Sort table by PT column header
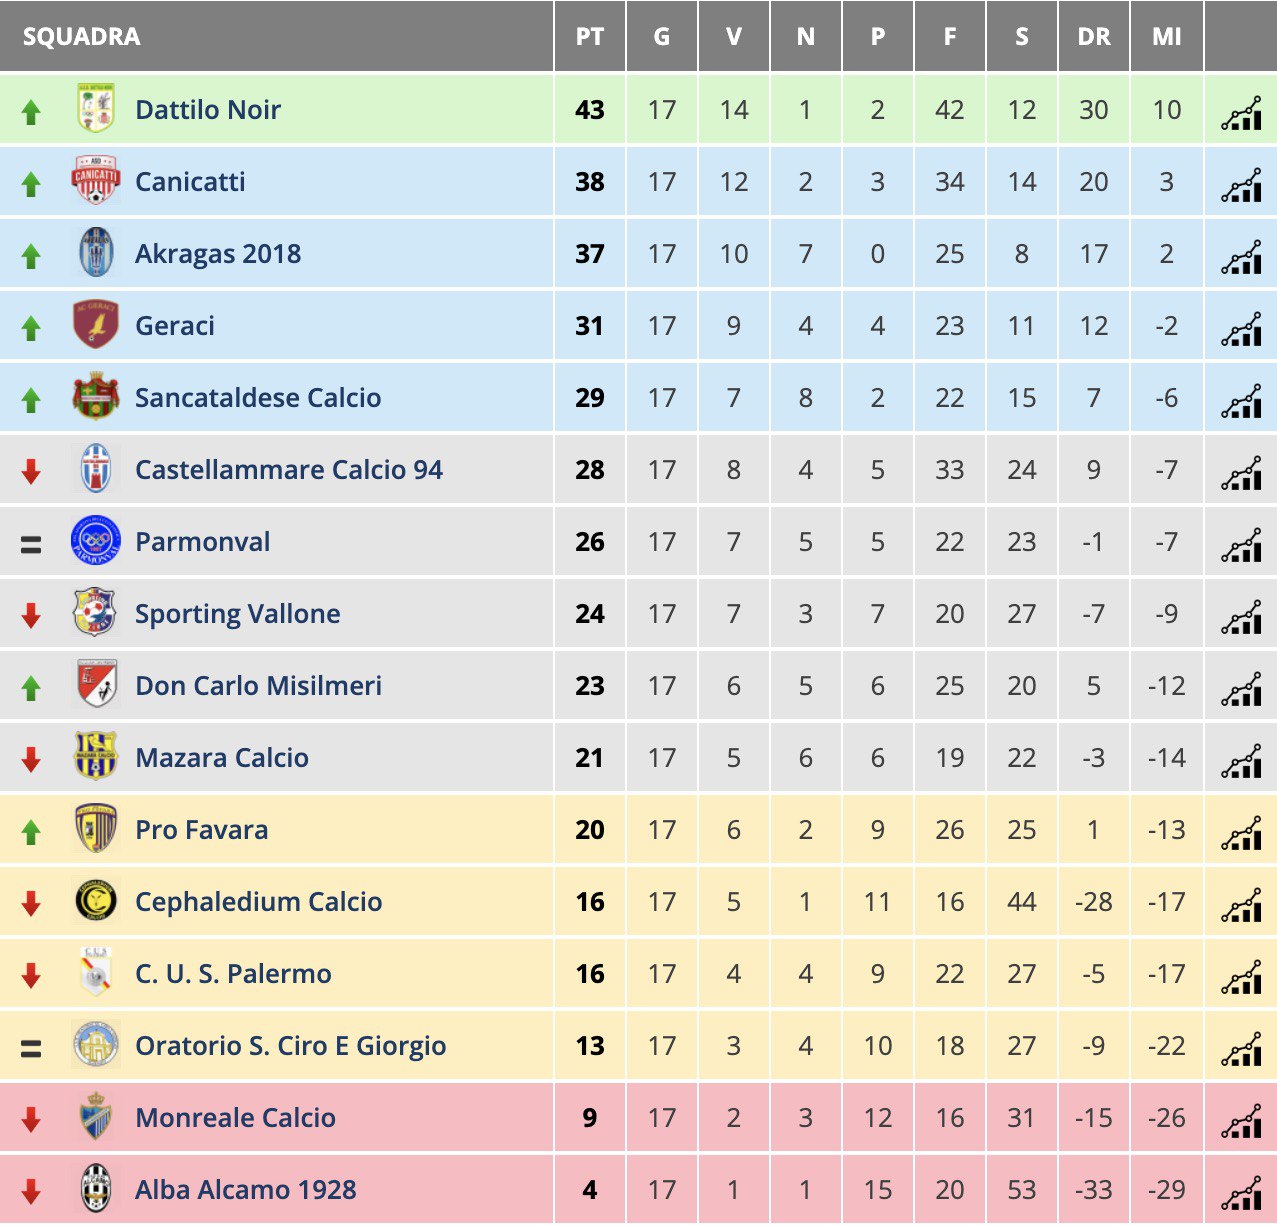 (590, 37)
